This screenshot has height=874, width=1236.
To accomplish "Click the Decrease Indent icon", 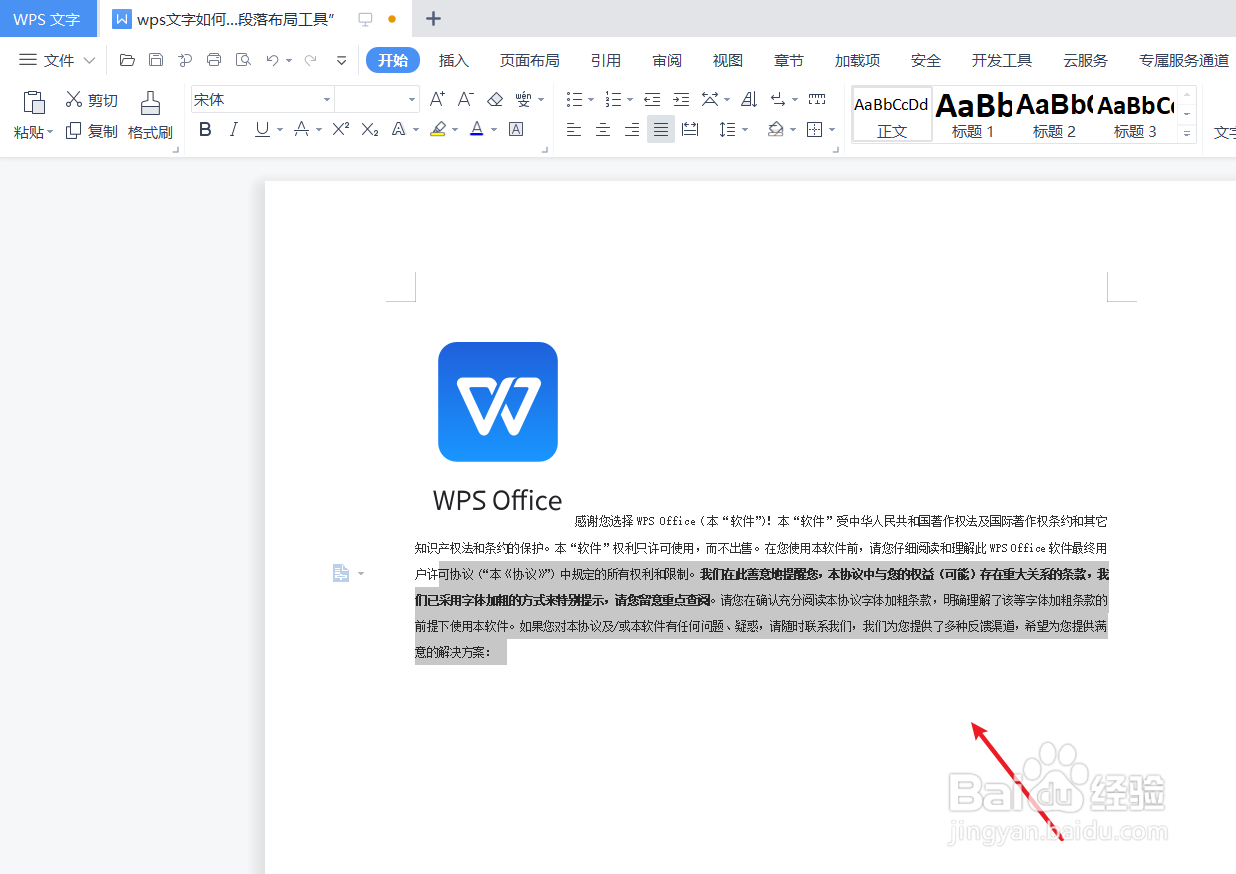I will pos(652,99).
